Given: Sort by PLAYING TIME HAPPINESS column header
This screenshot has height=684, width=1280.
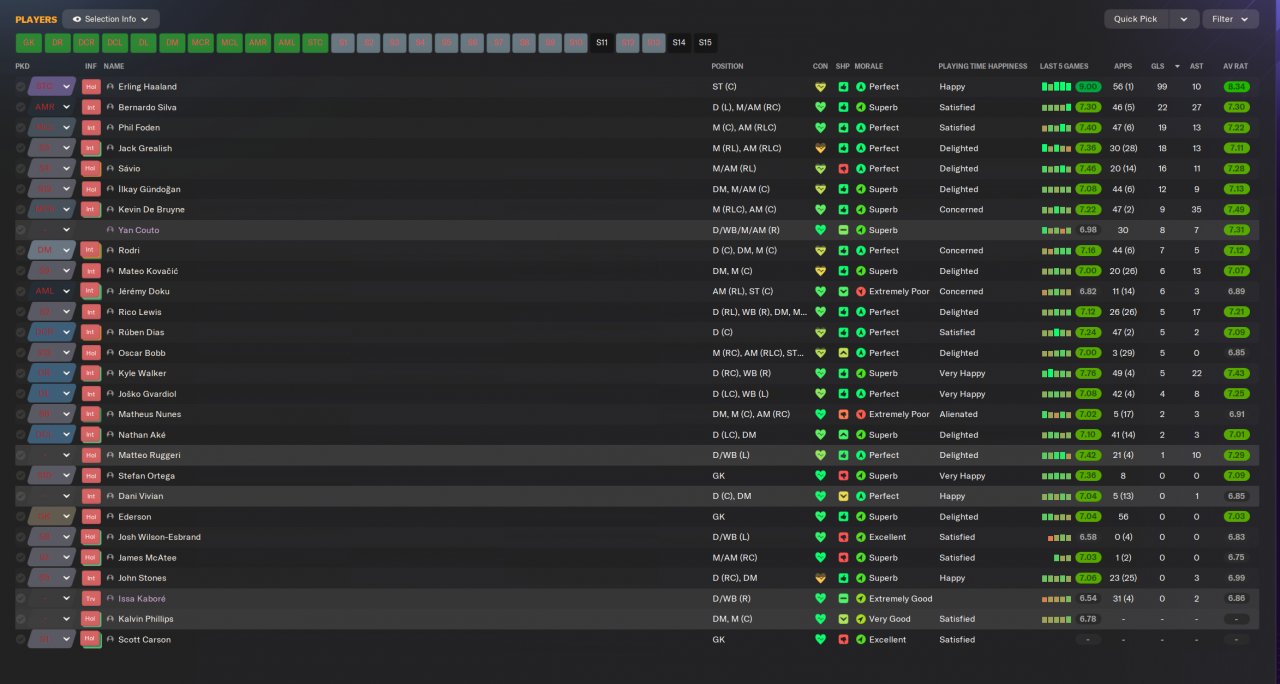Looking at the screenshot, I should (982, 66).
